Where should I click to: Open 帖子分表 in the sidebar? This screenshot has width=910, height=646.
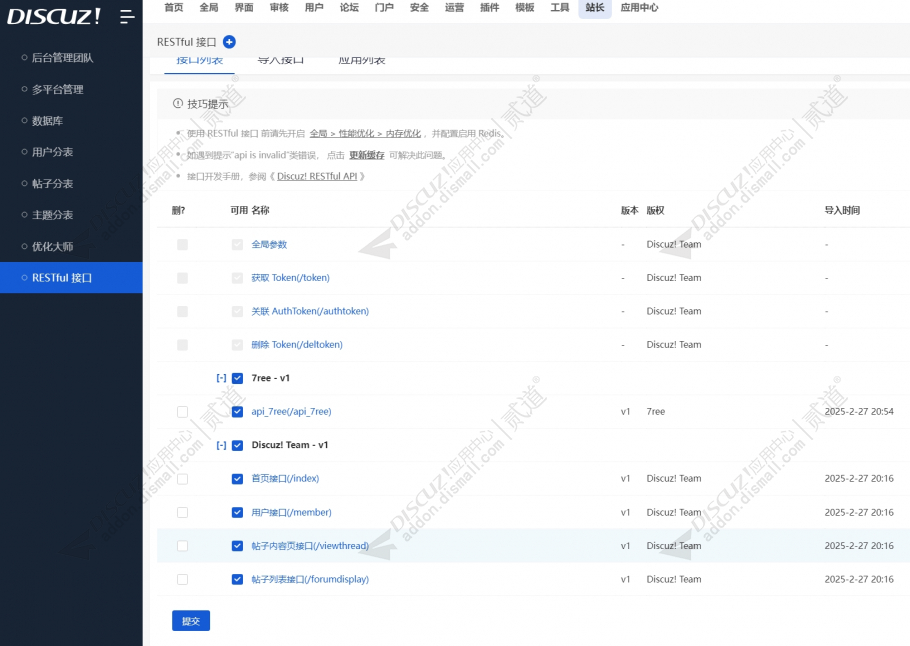(52, 183)
